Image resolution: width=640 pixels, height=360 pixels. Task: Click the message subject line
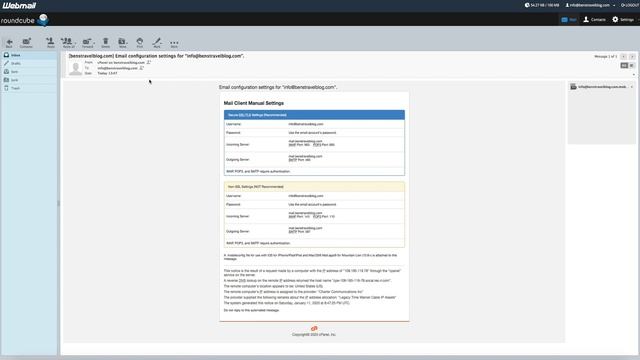(156, 56)
